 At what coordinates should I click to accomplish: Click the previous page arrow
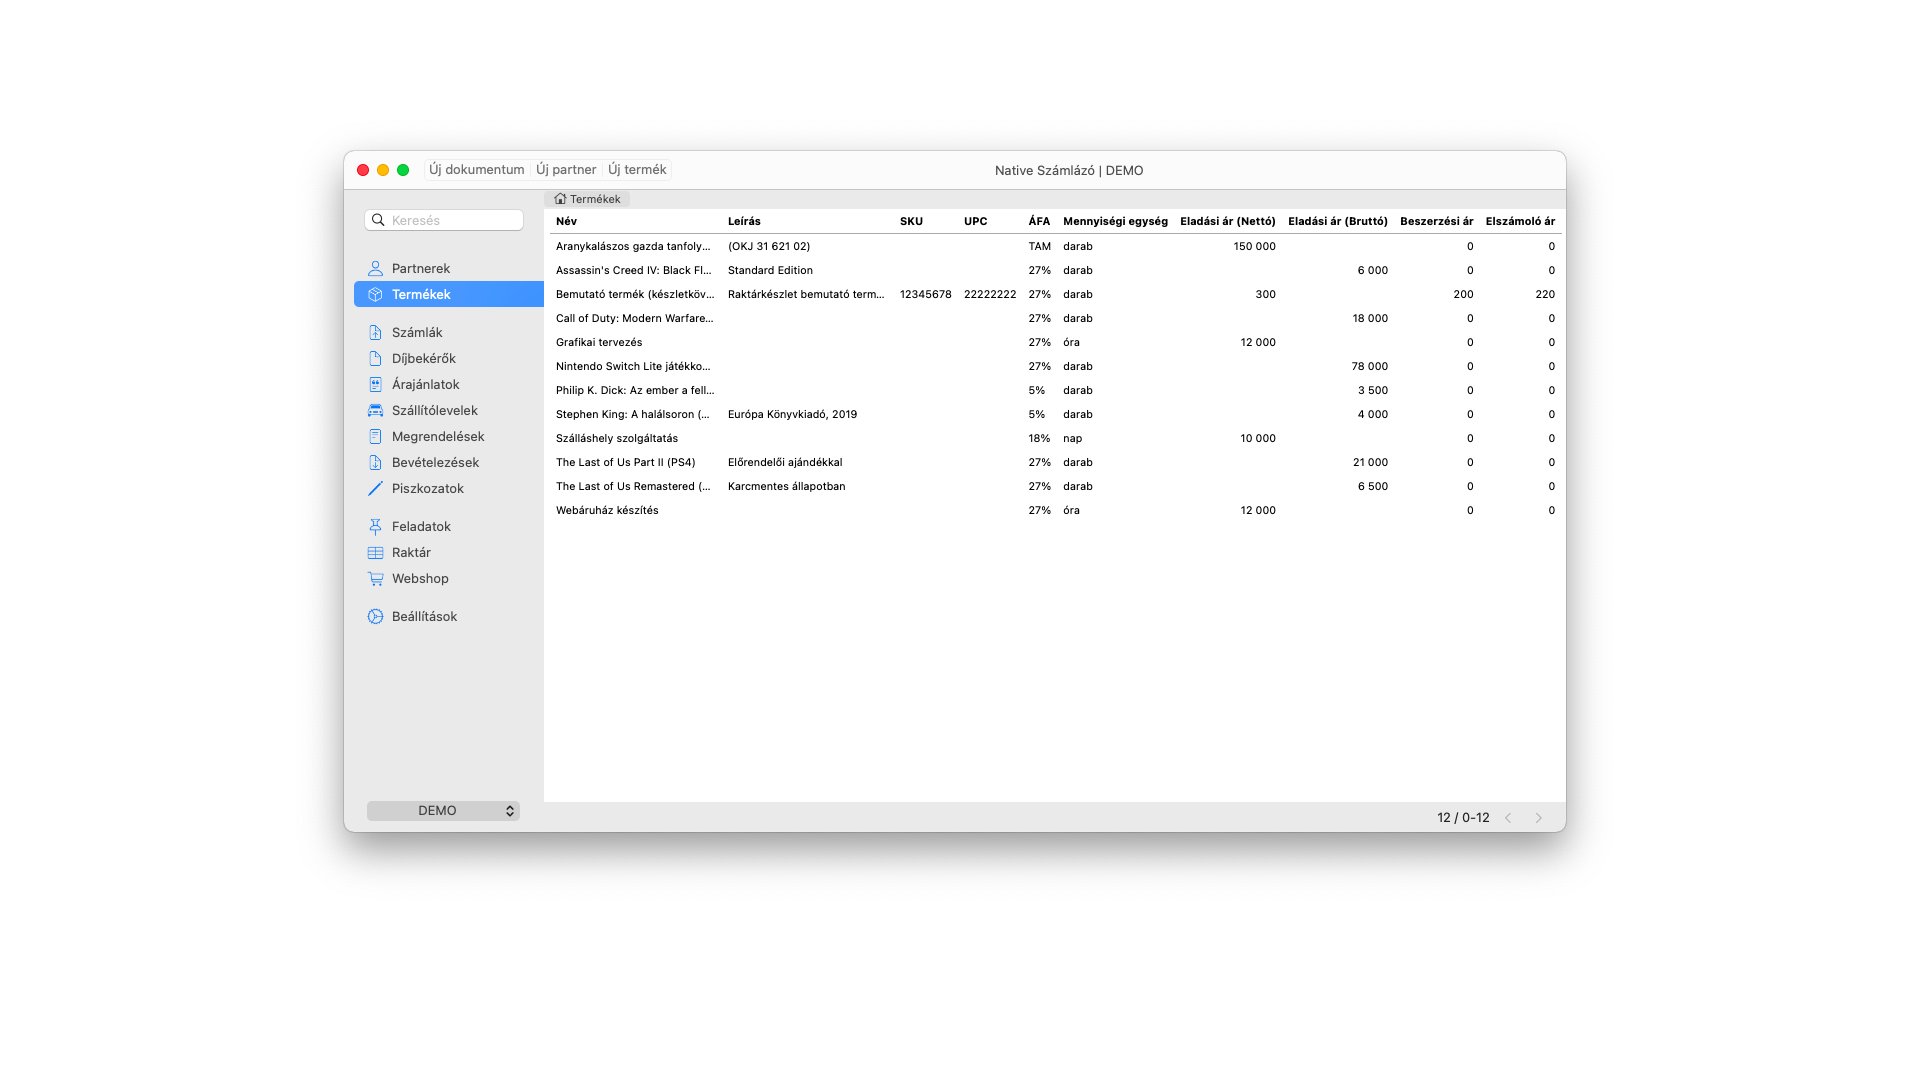[1508, 817]
